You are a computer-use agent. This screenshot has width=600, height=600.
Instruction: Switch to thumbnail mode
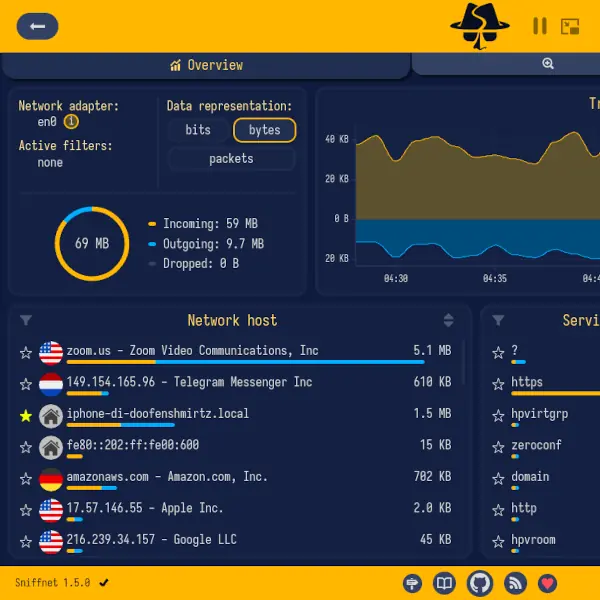click(570, 27)
